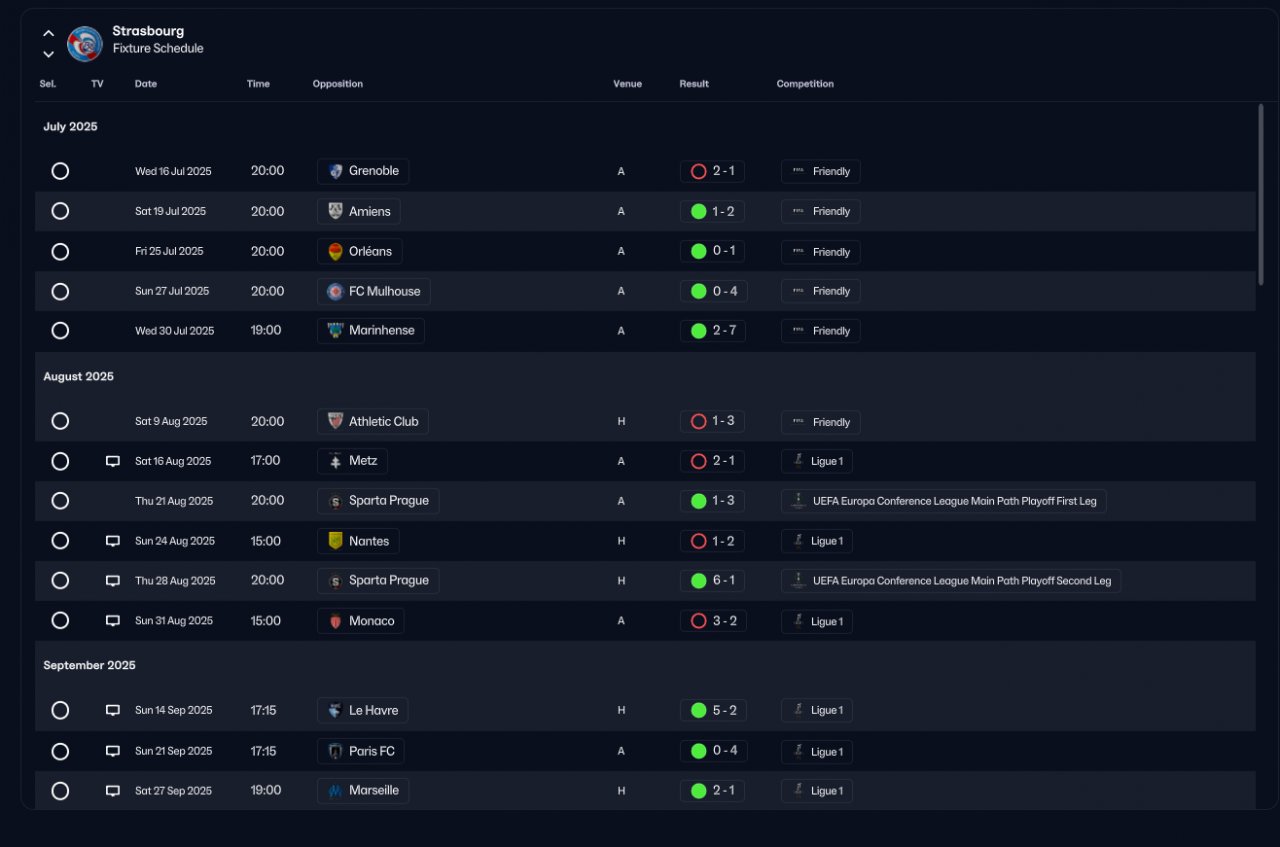Click the Monaco club badge icon
The image size is (1280, 847).
(x=335, y=621)
